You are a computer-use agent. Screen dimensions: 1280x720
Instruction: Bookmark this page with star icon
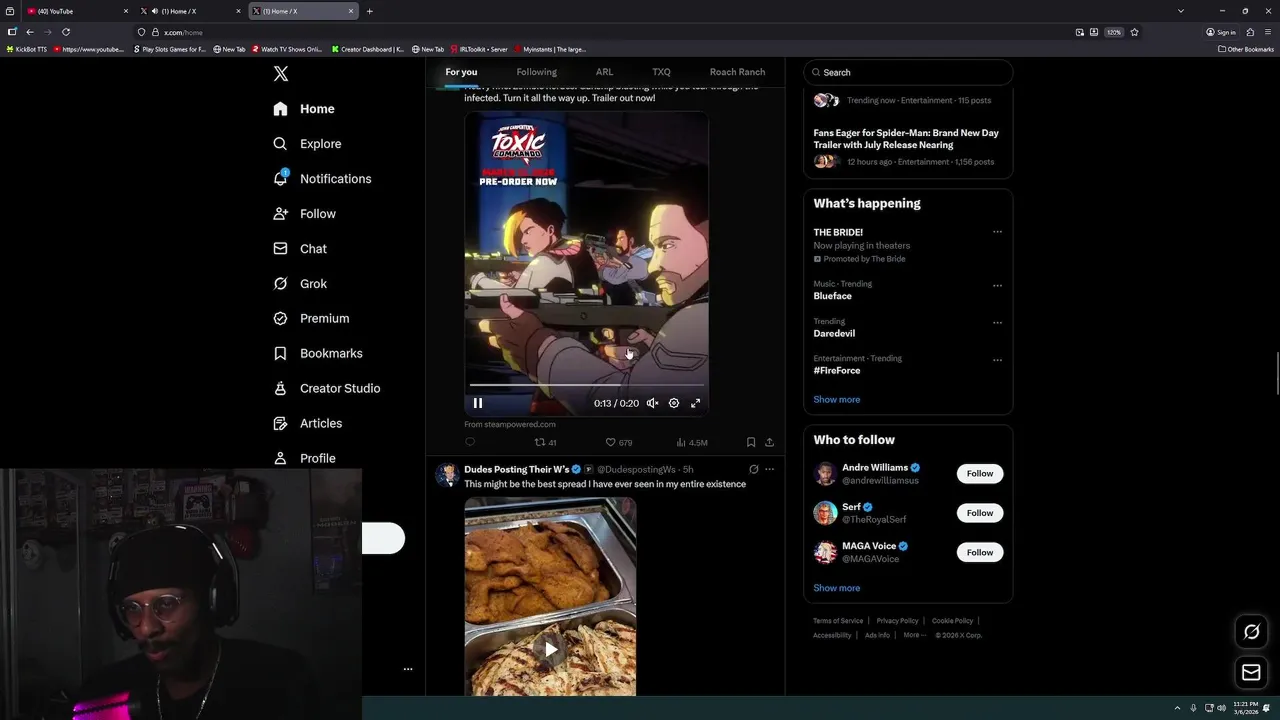click(x=1134, y=32)
